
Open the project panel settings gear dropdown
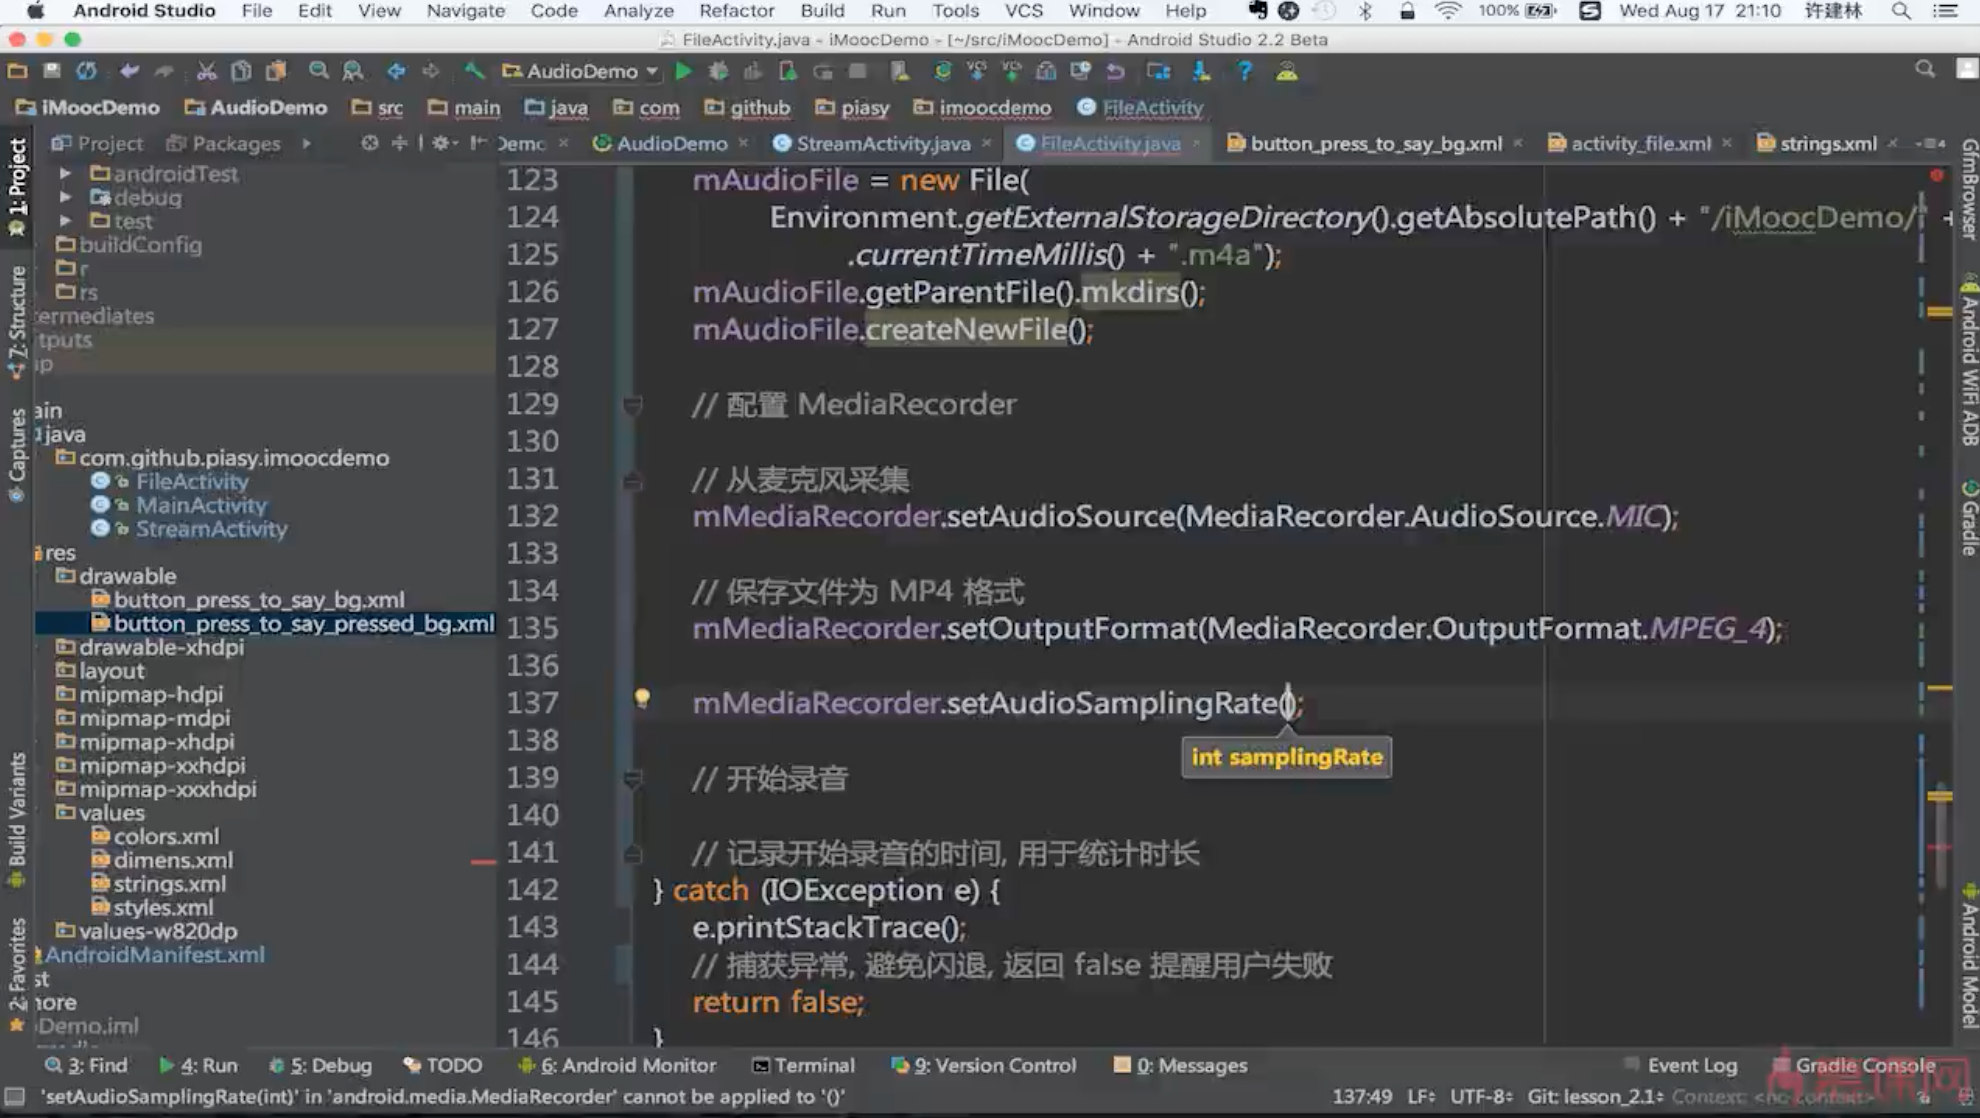pos(443,143)
